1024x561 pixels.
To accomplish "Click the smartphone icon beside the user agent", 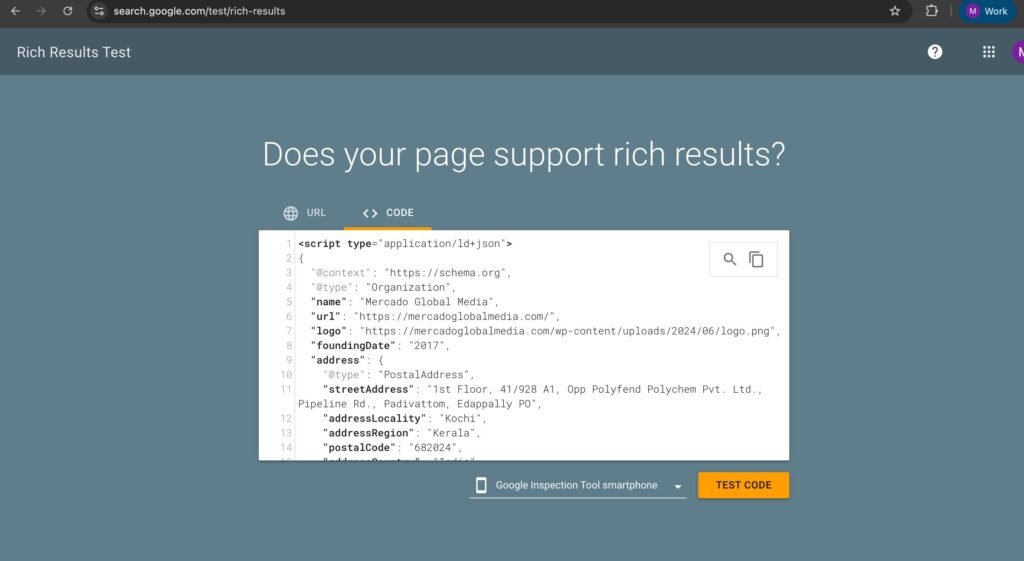I will coord(481,485).
